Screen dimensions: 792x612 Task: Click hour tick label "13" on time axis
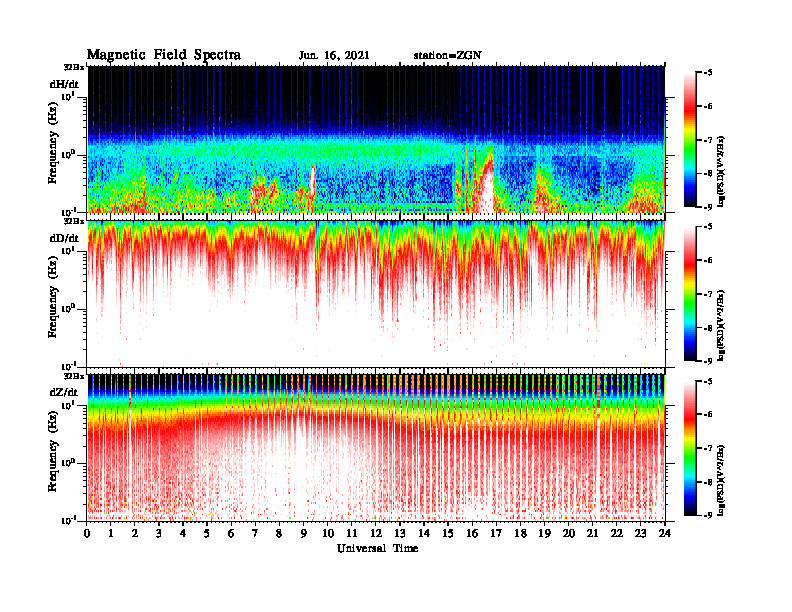(400, 534)
